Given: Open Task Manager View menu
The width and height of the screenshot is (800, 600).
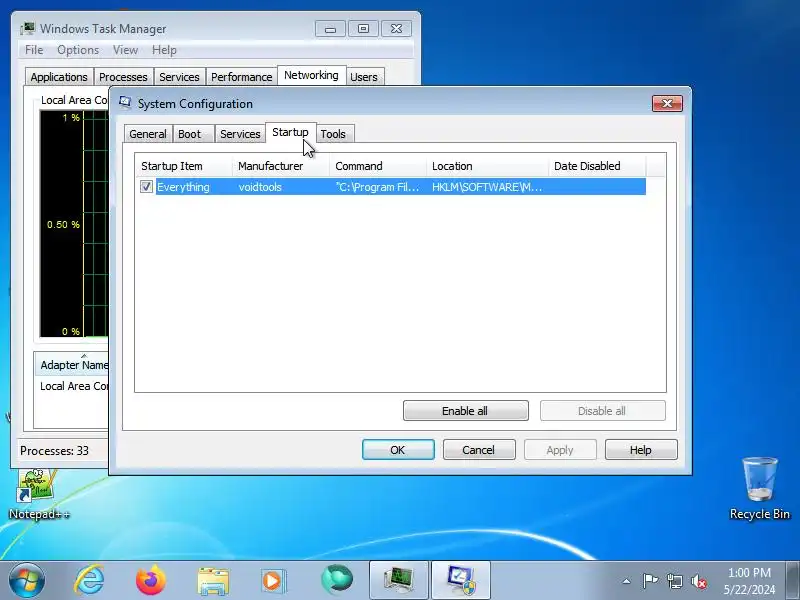Looking at the screenshot, I should [x=126, y=50].
